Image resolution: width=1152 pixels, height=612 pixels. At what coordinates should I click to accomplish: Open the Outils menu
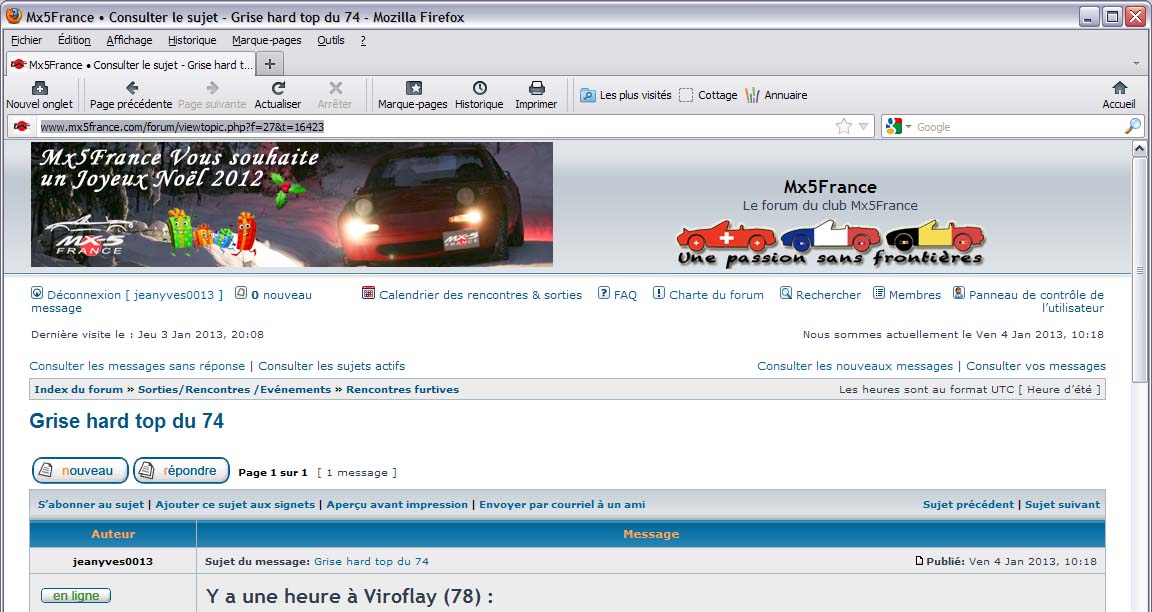(x=330, y=40)
